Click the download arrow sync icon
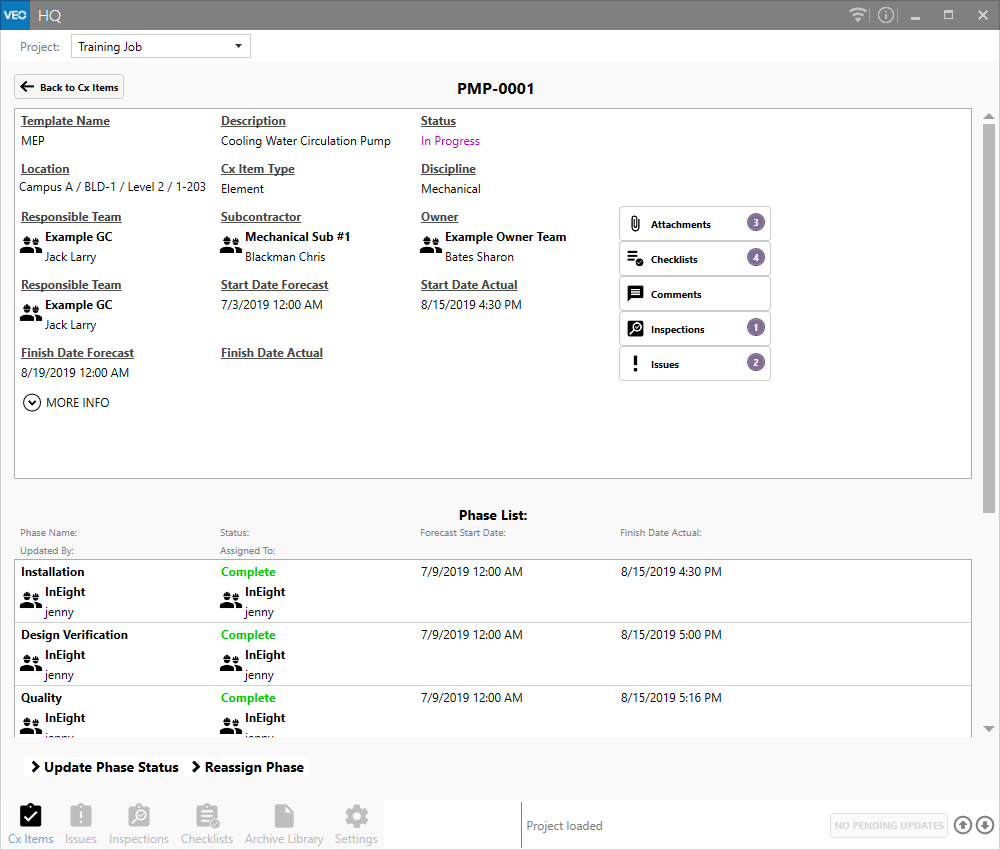This screenshot has width=1000, height=850. point(984,825)
